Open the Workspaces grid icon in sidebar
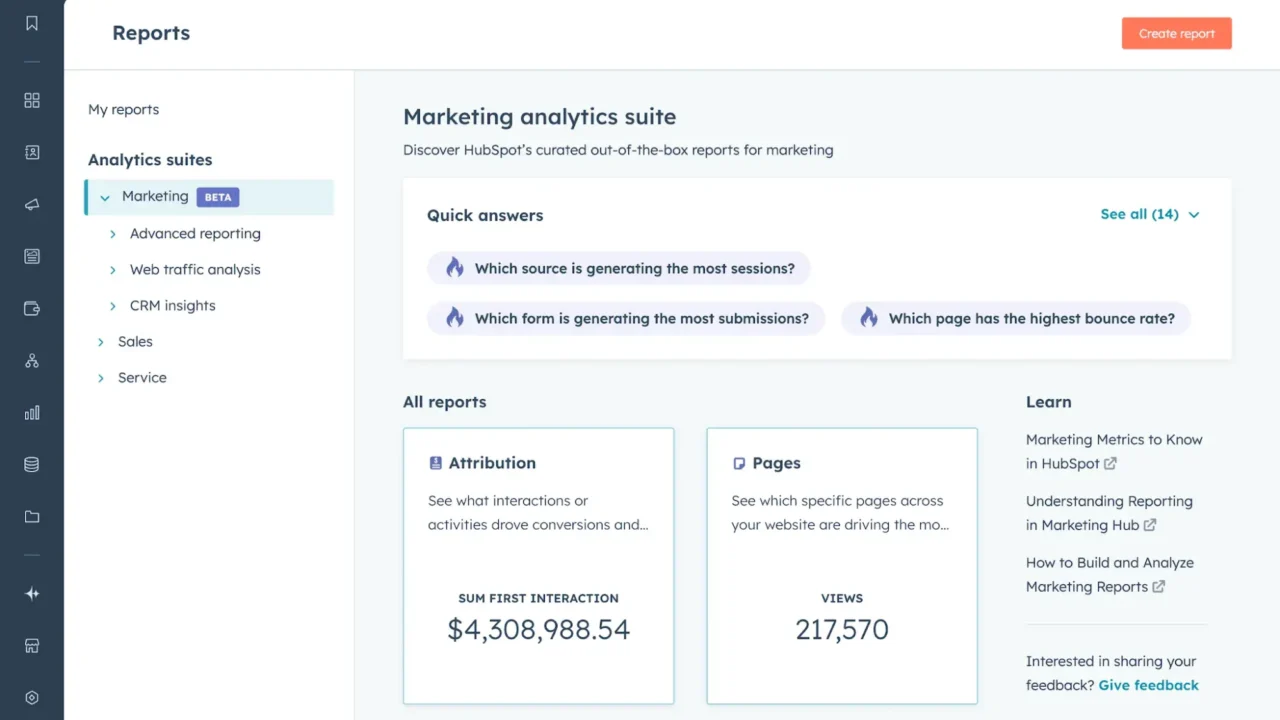The height and width of the screenshot is (720, 1280). [32, 100]
